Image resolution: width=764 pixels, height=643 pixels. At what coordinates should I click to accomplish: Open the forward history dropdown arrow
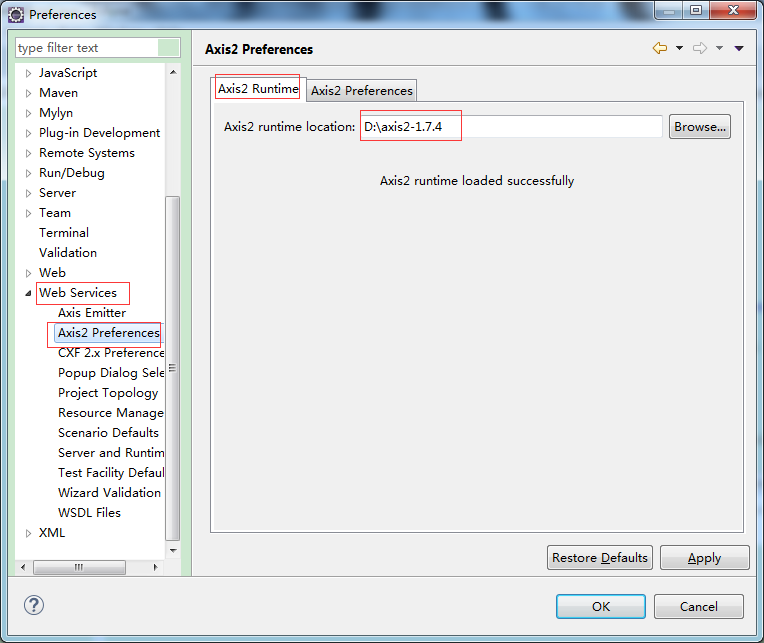pos(719,48)
